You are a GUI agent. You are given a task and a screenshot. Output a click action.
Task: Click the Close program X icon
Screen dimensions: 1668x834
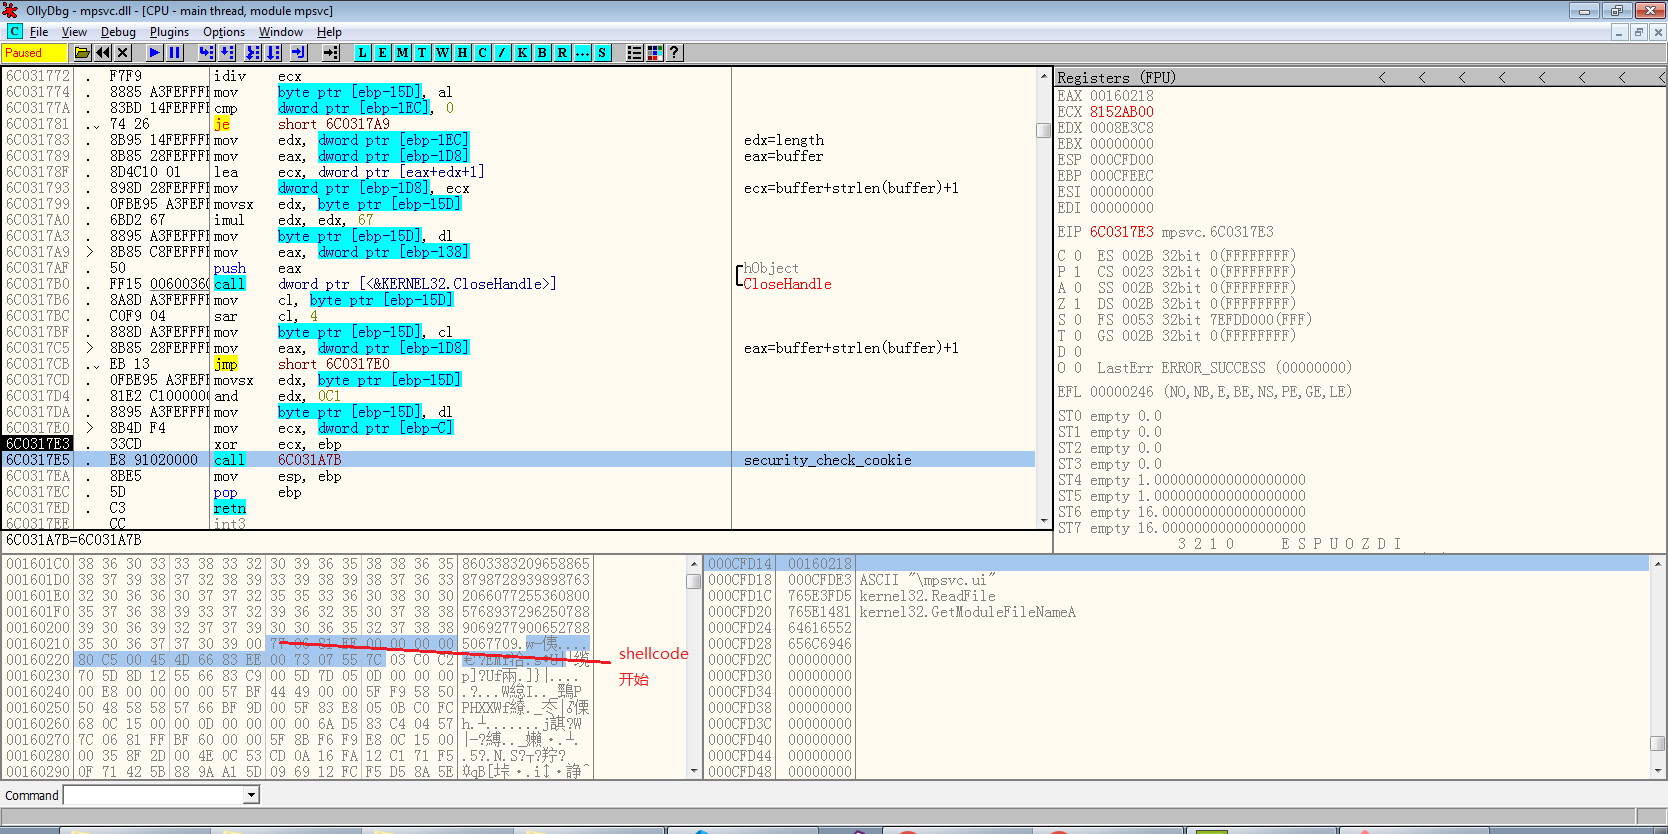[x=123, y=53]
